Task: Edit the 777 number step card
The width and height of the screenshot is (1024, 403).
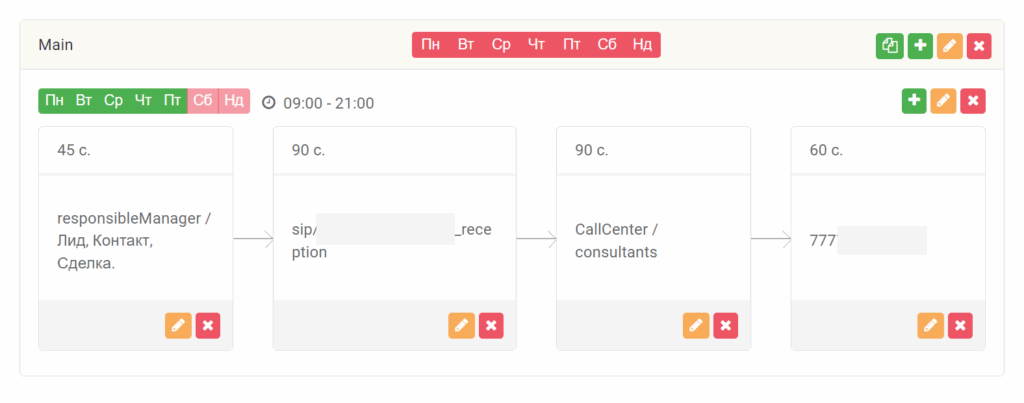Action: pyautogui.click(x=930, y=325)
